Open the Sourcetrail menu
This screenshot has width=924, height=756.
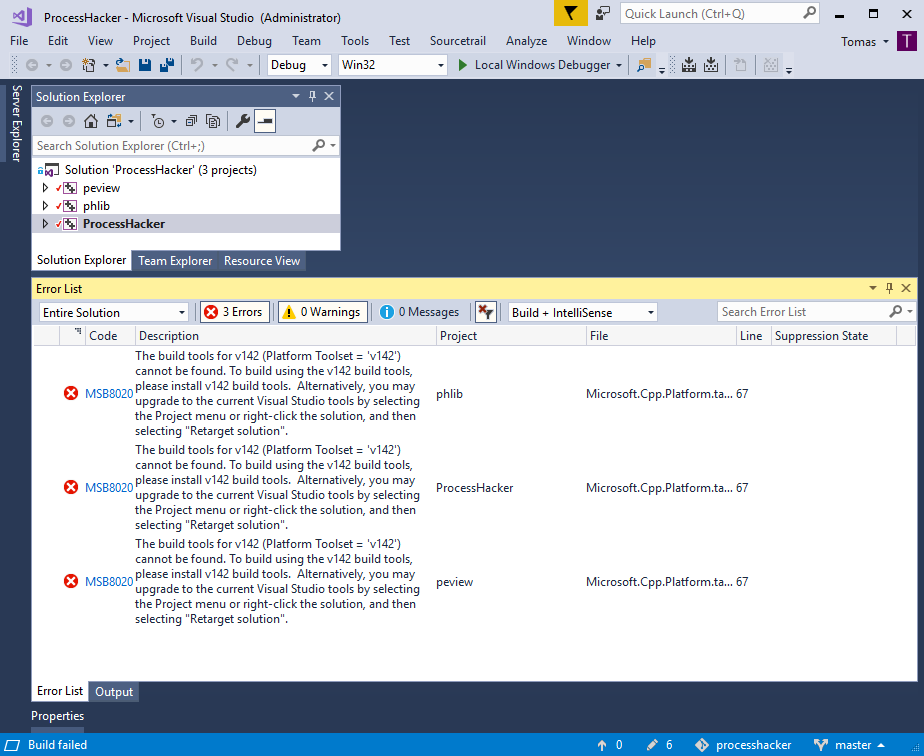click(x=458, y=41)
